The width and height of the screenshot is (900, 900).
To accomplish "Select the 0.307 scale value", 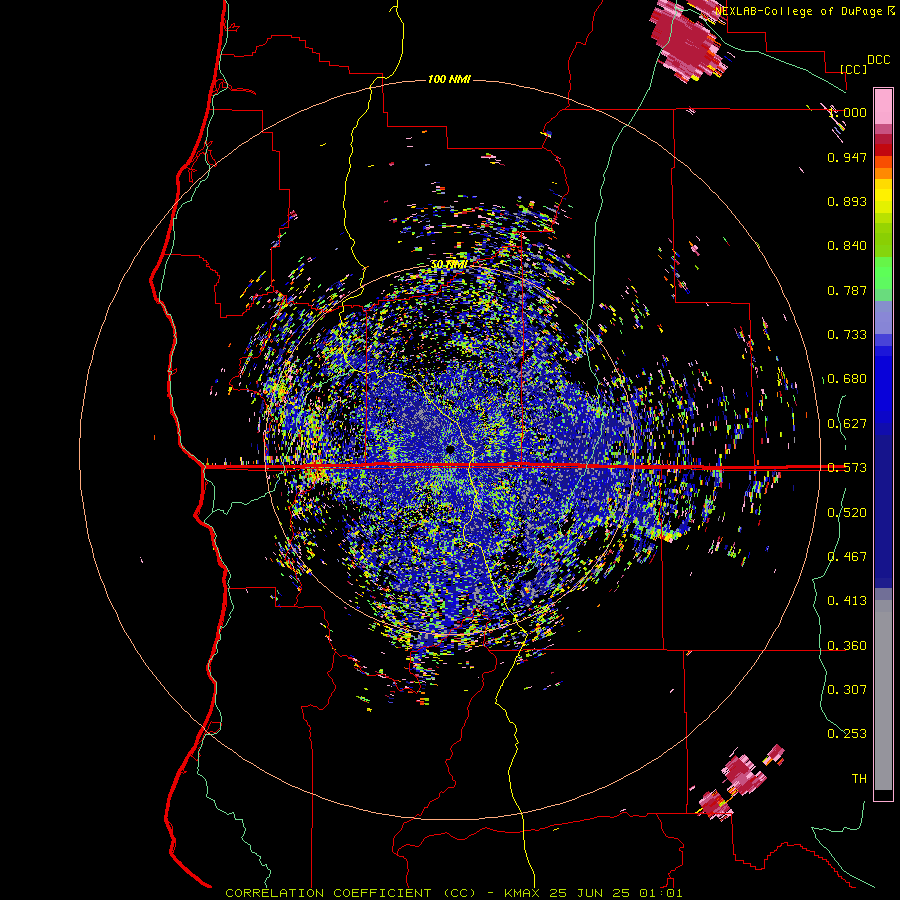I will (847, 690).
